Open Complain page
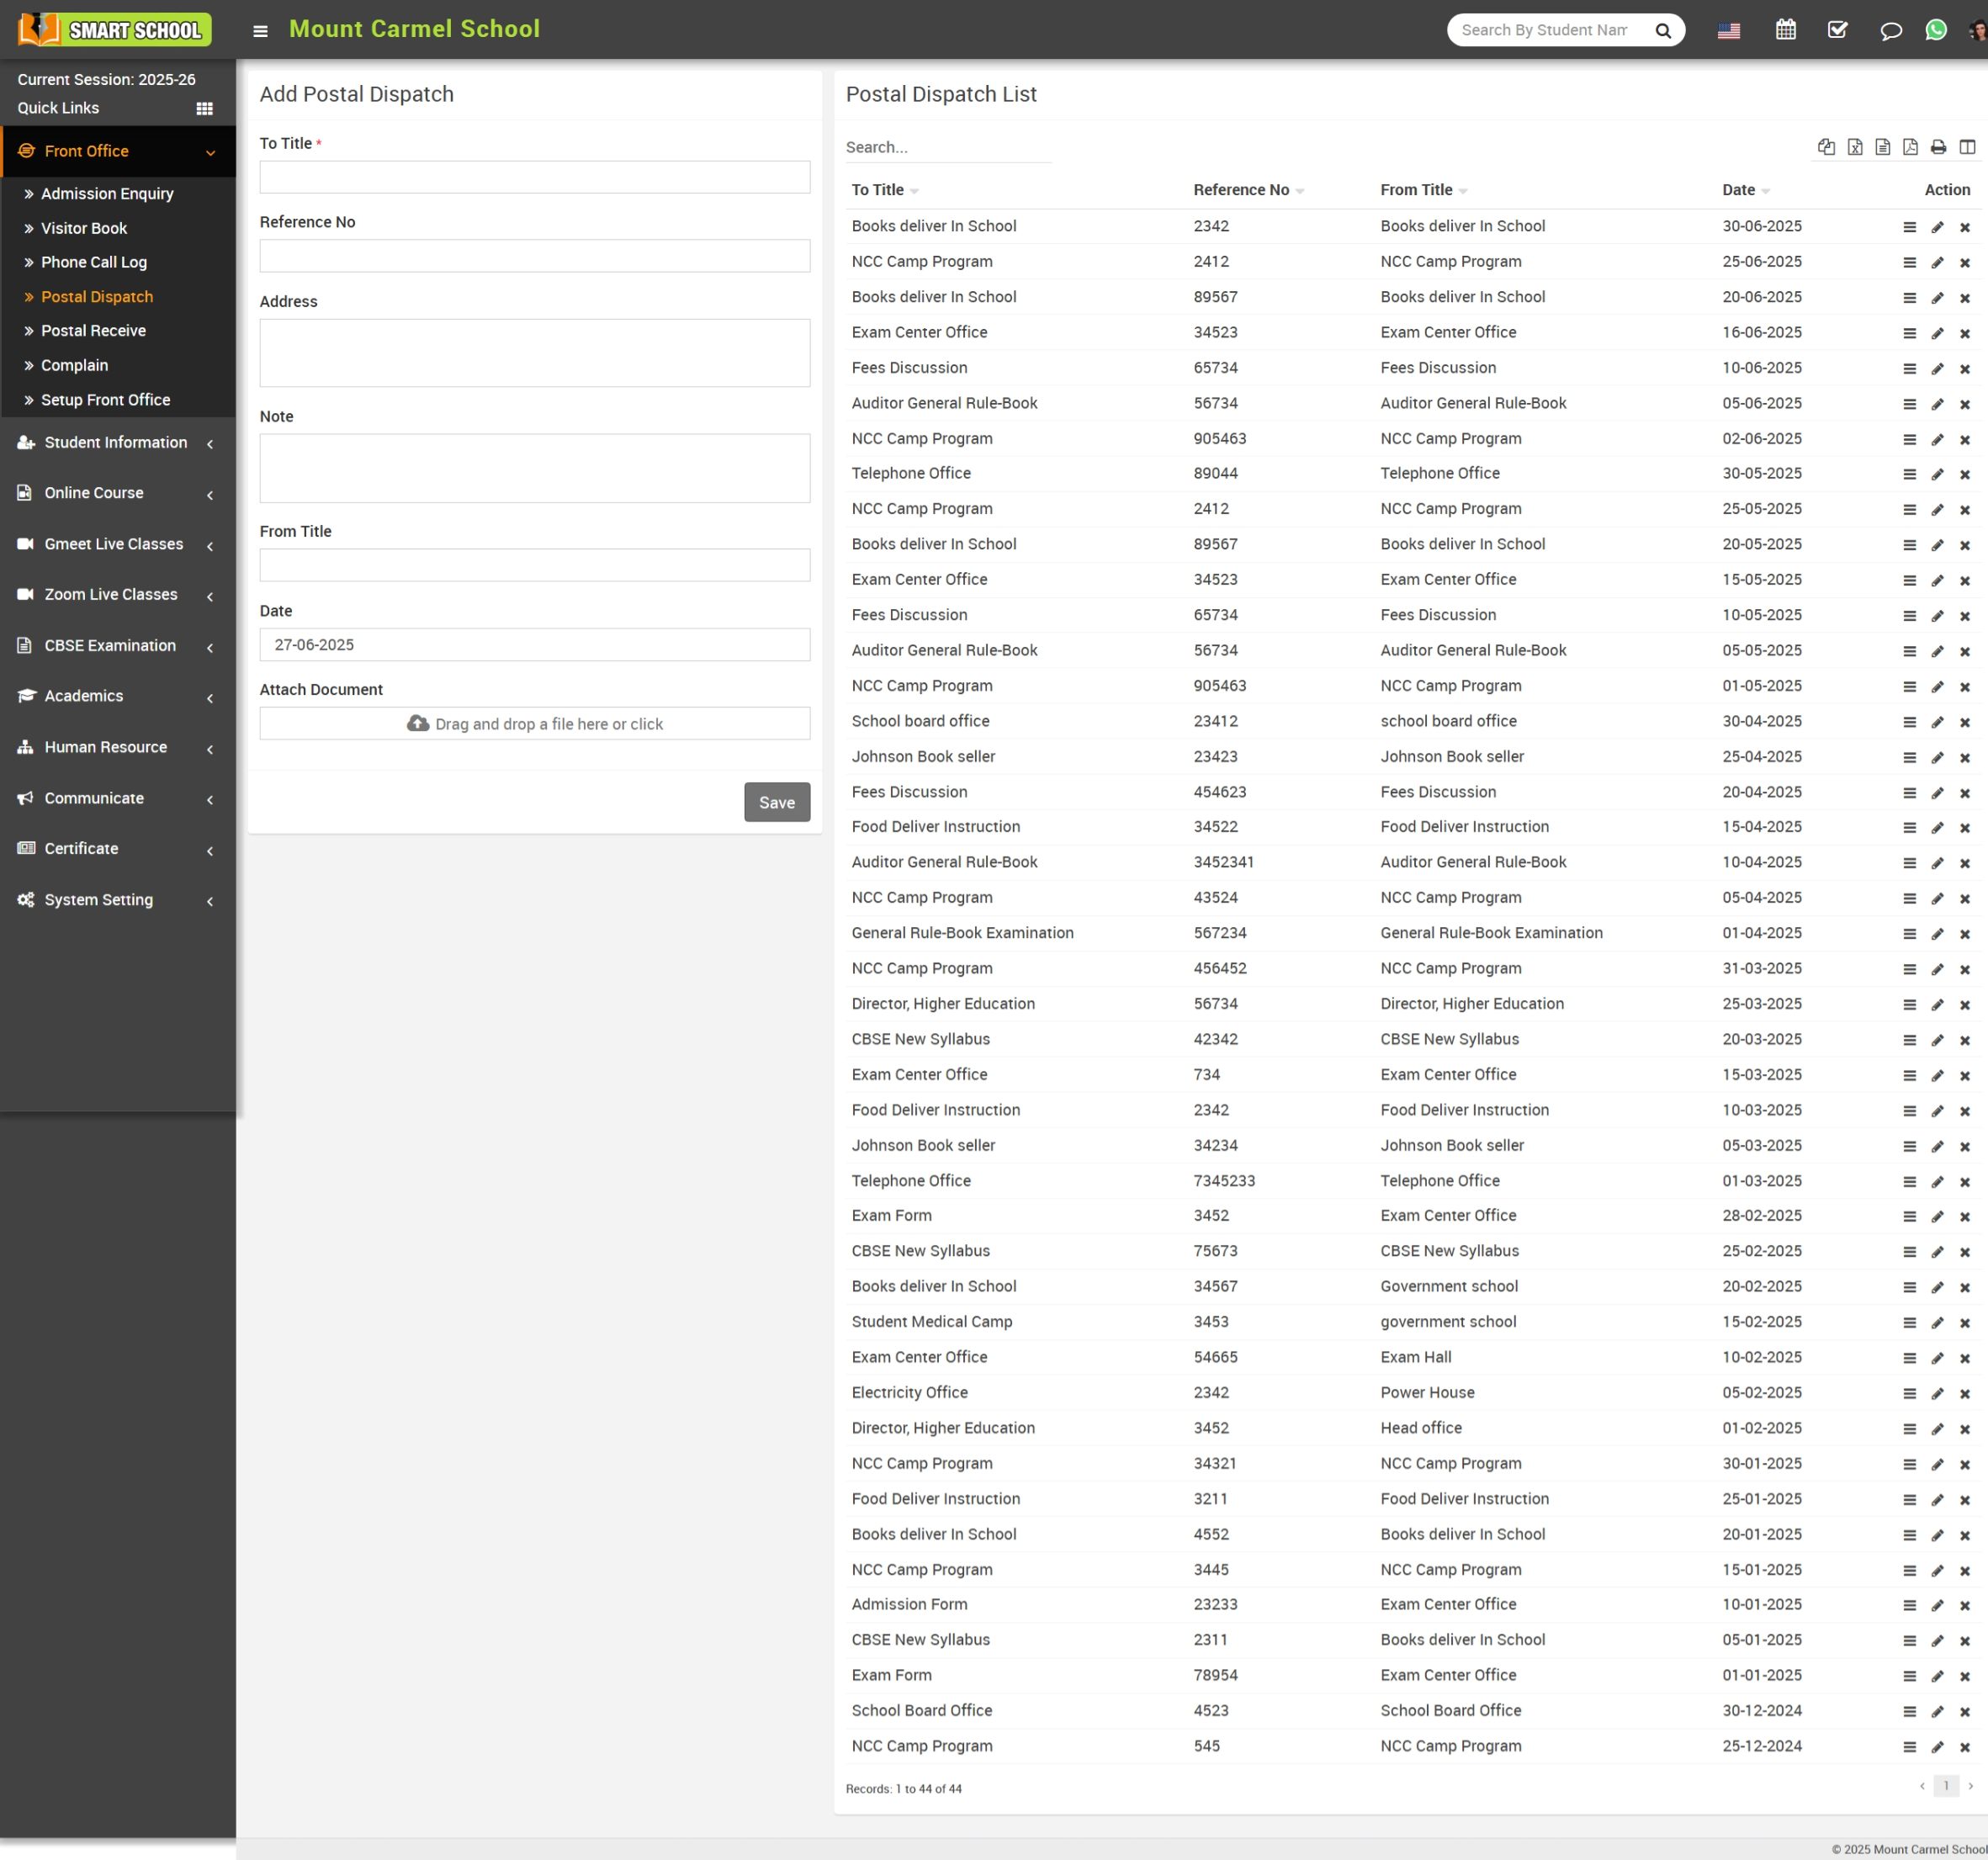 74,365
